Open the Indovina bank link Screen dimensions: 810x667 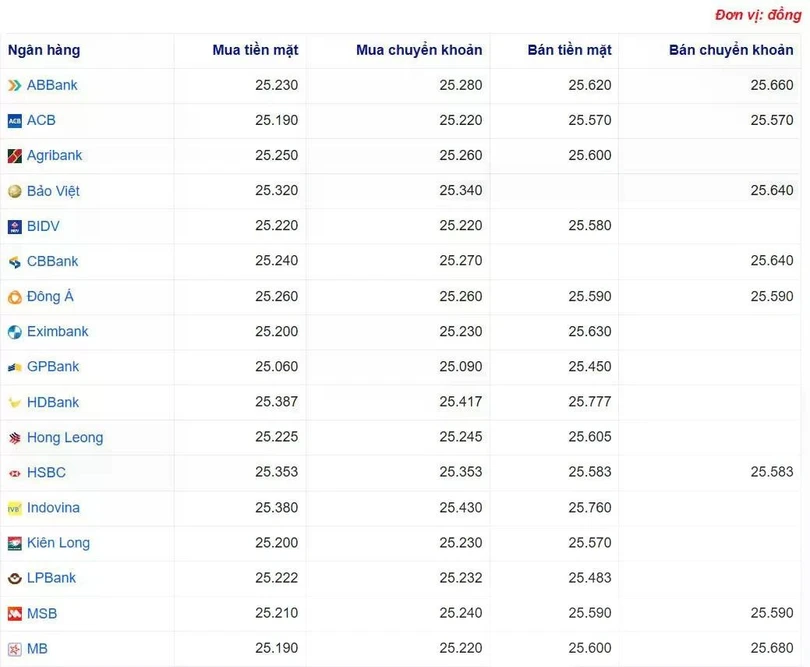click(x=53, y=508)
